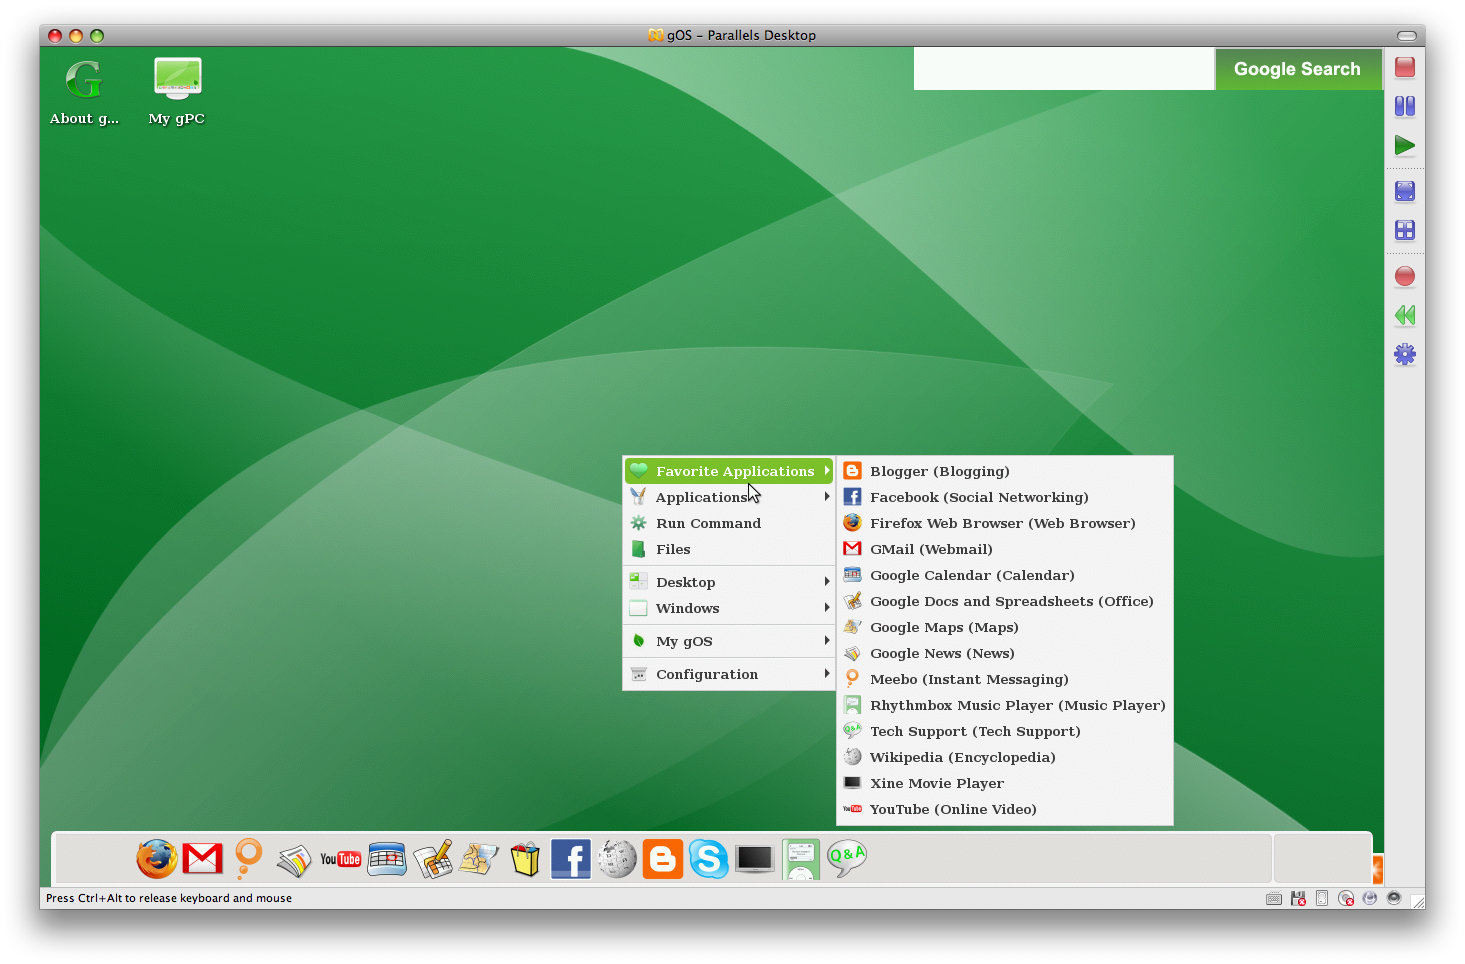The image size is (1465, 964).
Task: Open the About gOS desktop icon
Action: (x=84, y=92)
